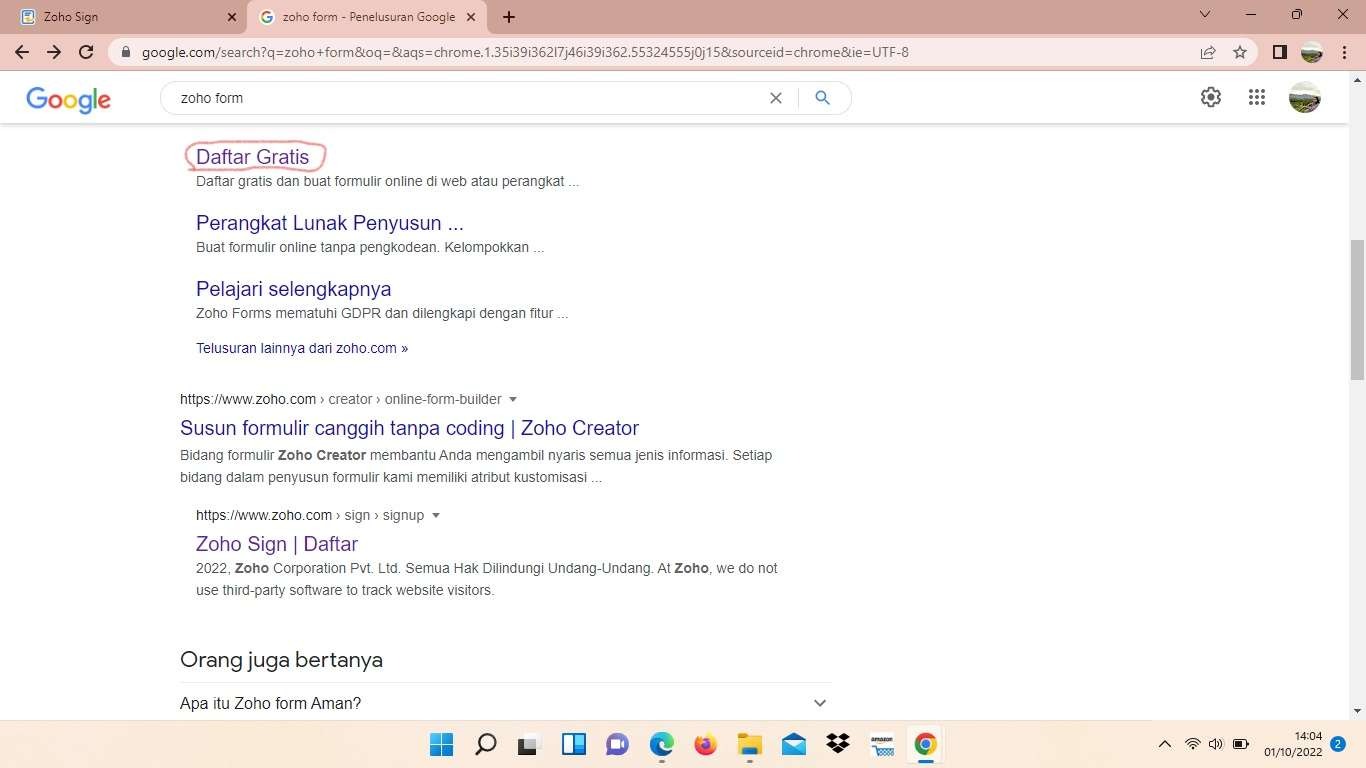Select the zoho form Google tab

click(366, 17)
